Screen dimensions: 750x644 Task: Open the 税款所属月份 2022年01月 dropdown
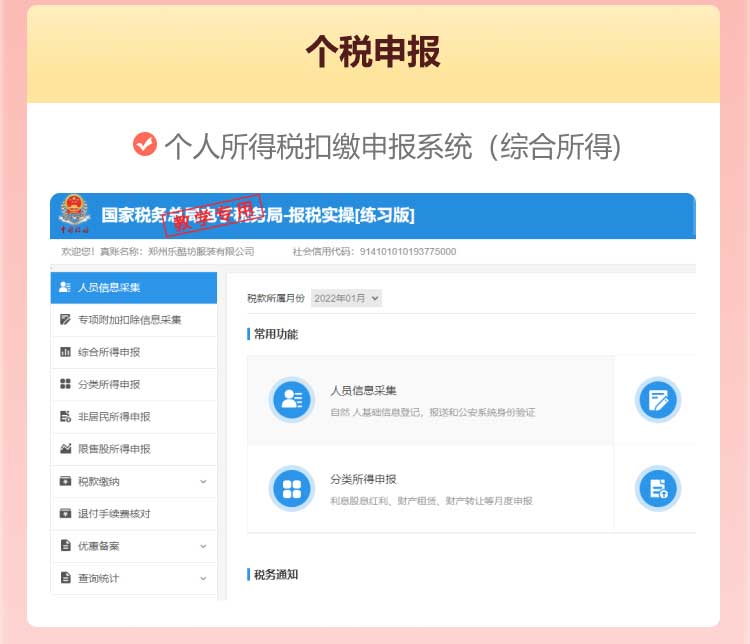[346, 298]
